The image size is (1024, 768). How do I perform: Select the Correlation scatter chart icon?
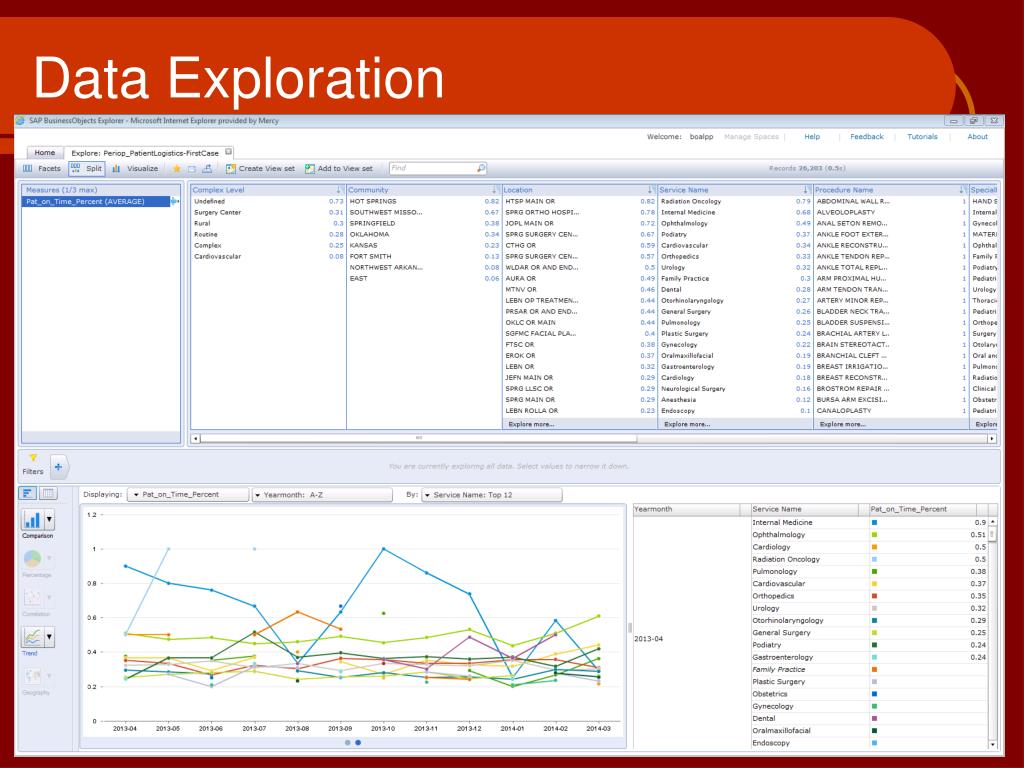[x=32, y=598]
